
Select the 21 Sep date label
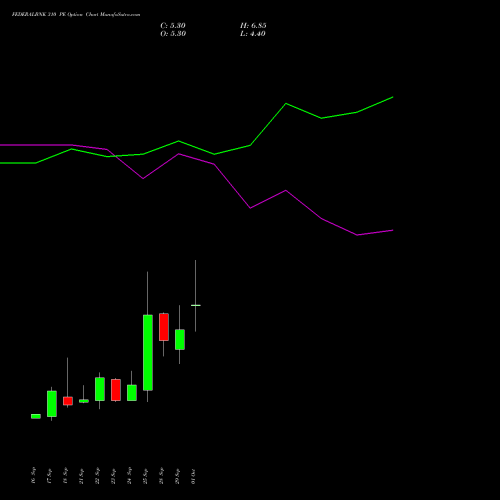pos(81,475)
